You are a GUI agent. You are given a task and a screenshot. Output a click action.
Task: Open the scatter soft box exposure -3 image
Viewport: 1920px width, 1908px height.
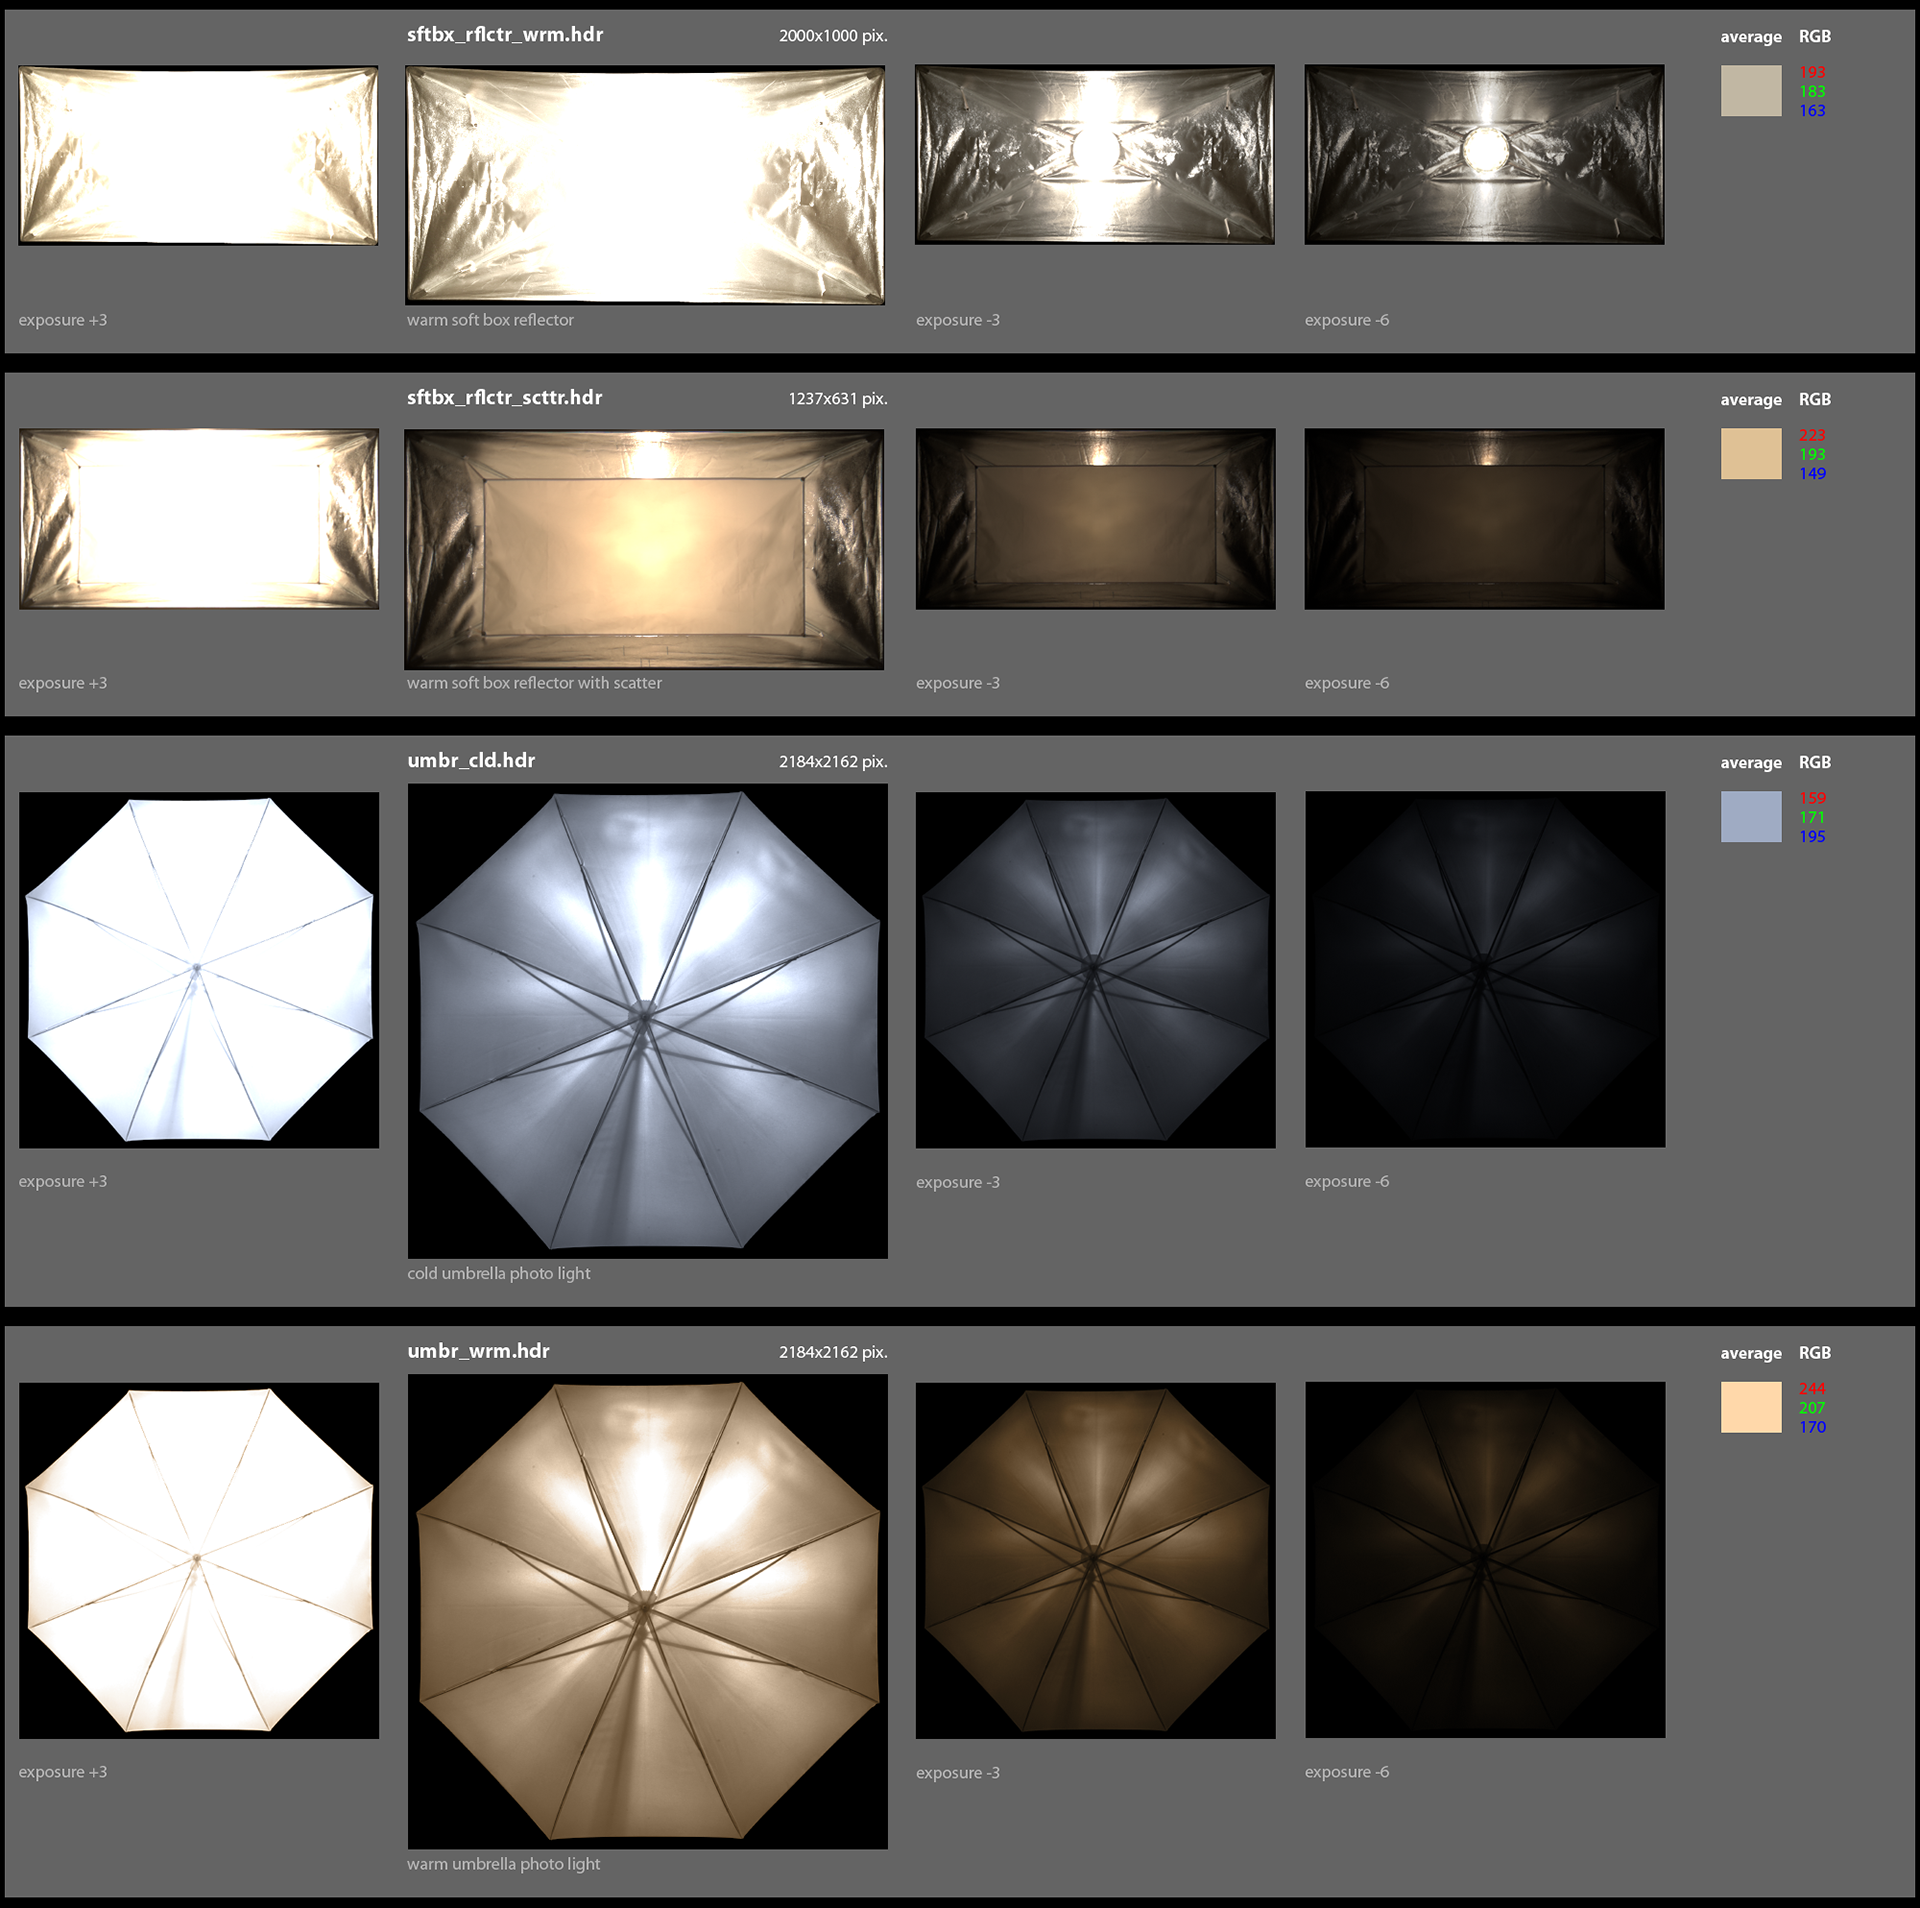click(x=1095, y=518)
